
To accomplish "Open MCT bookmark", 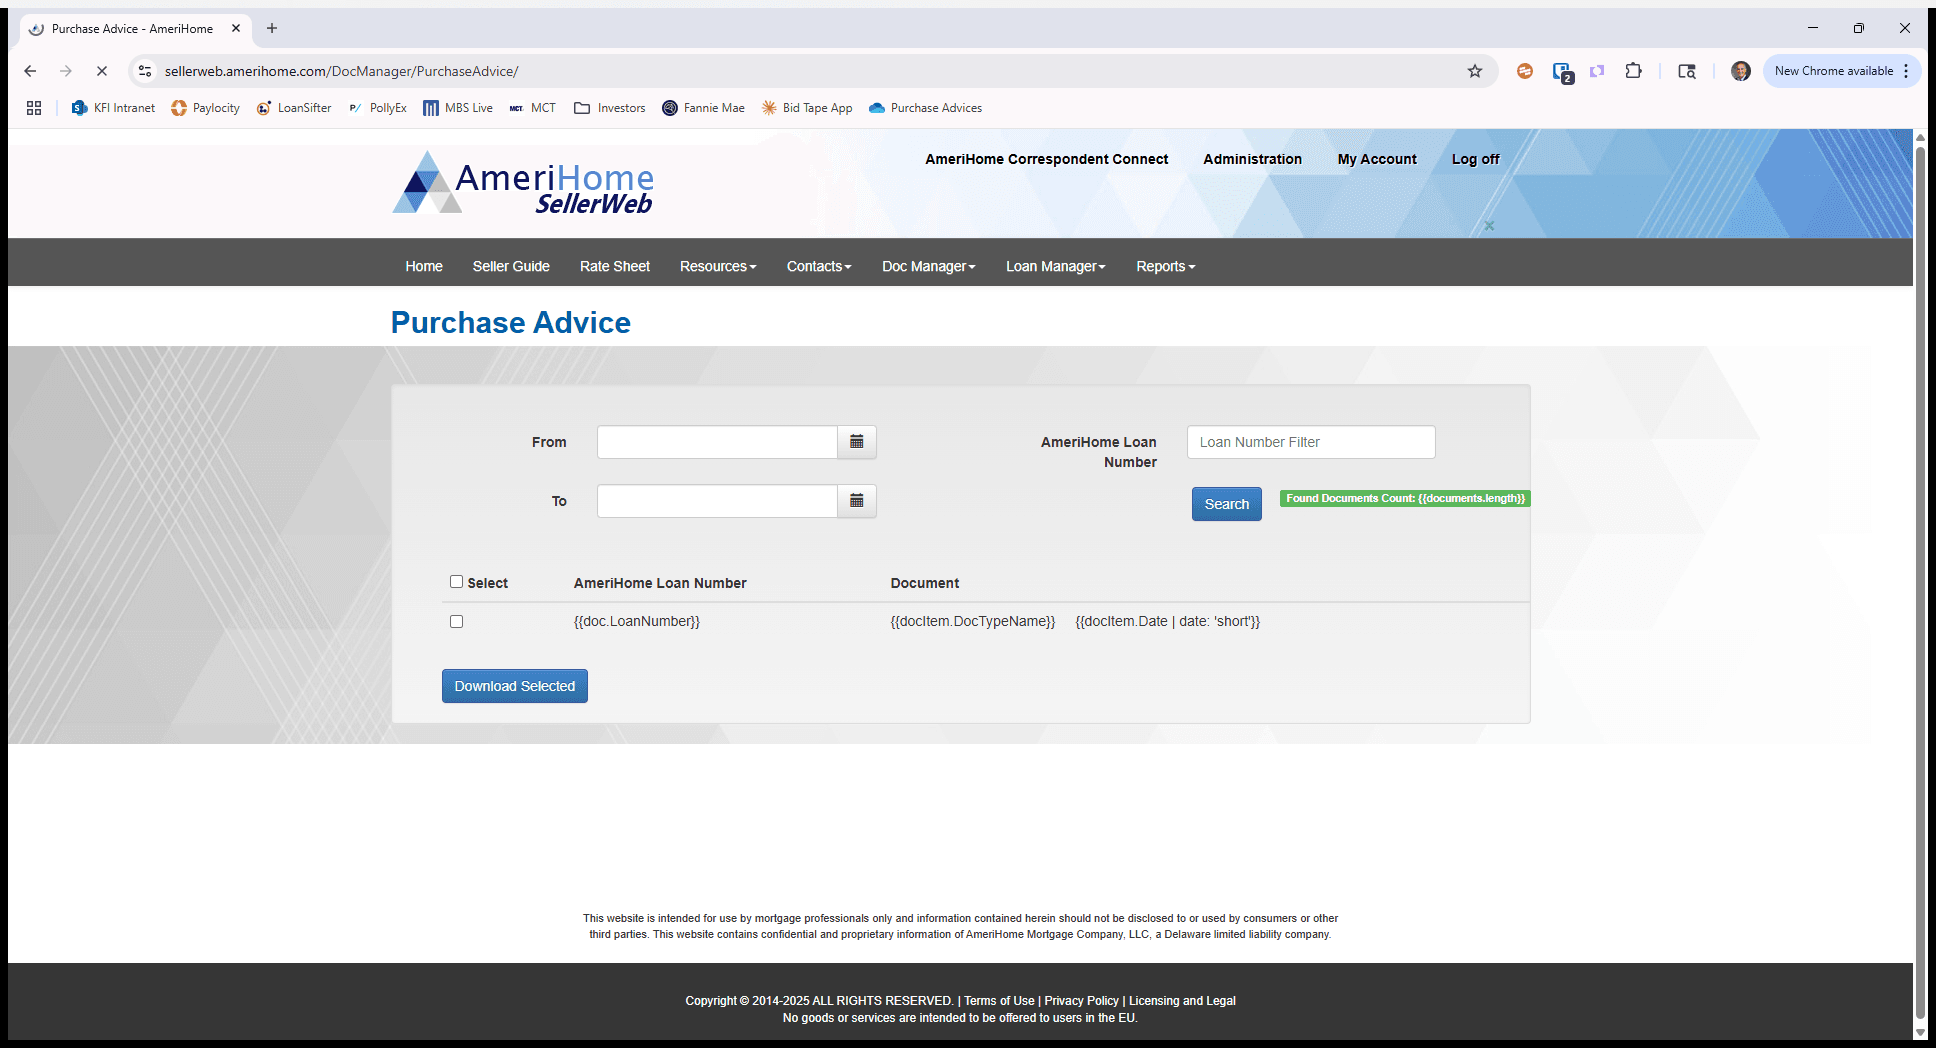I will [x=533, y=108].
